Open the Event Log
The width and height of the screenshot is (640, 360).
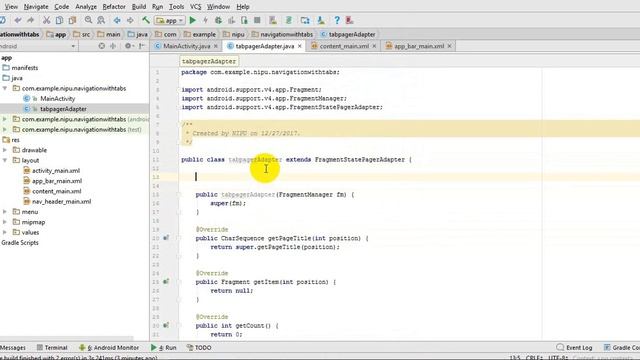click(574, 347)
